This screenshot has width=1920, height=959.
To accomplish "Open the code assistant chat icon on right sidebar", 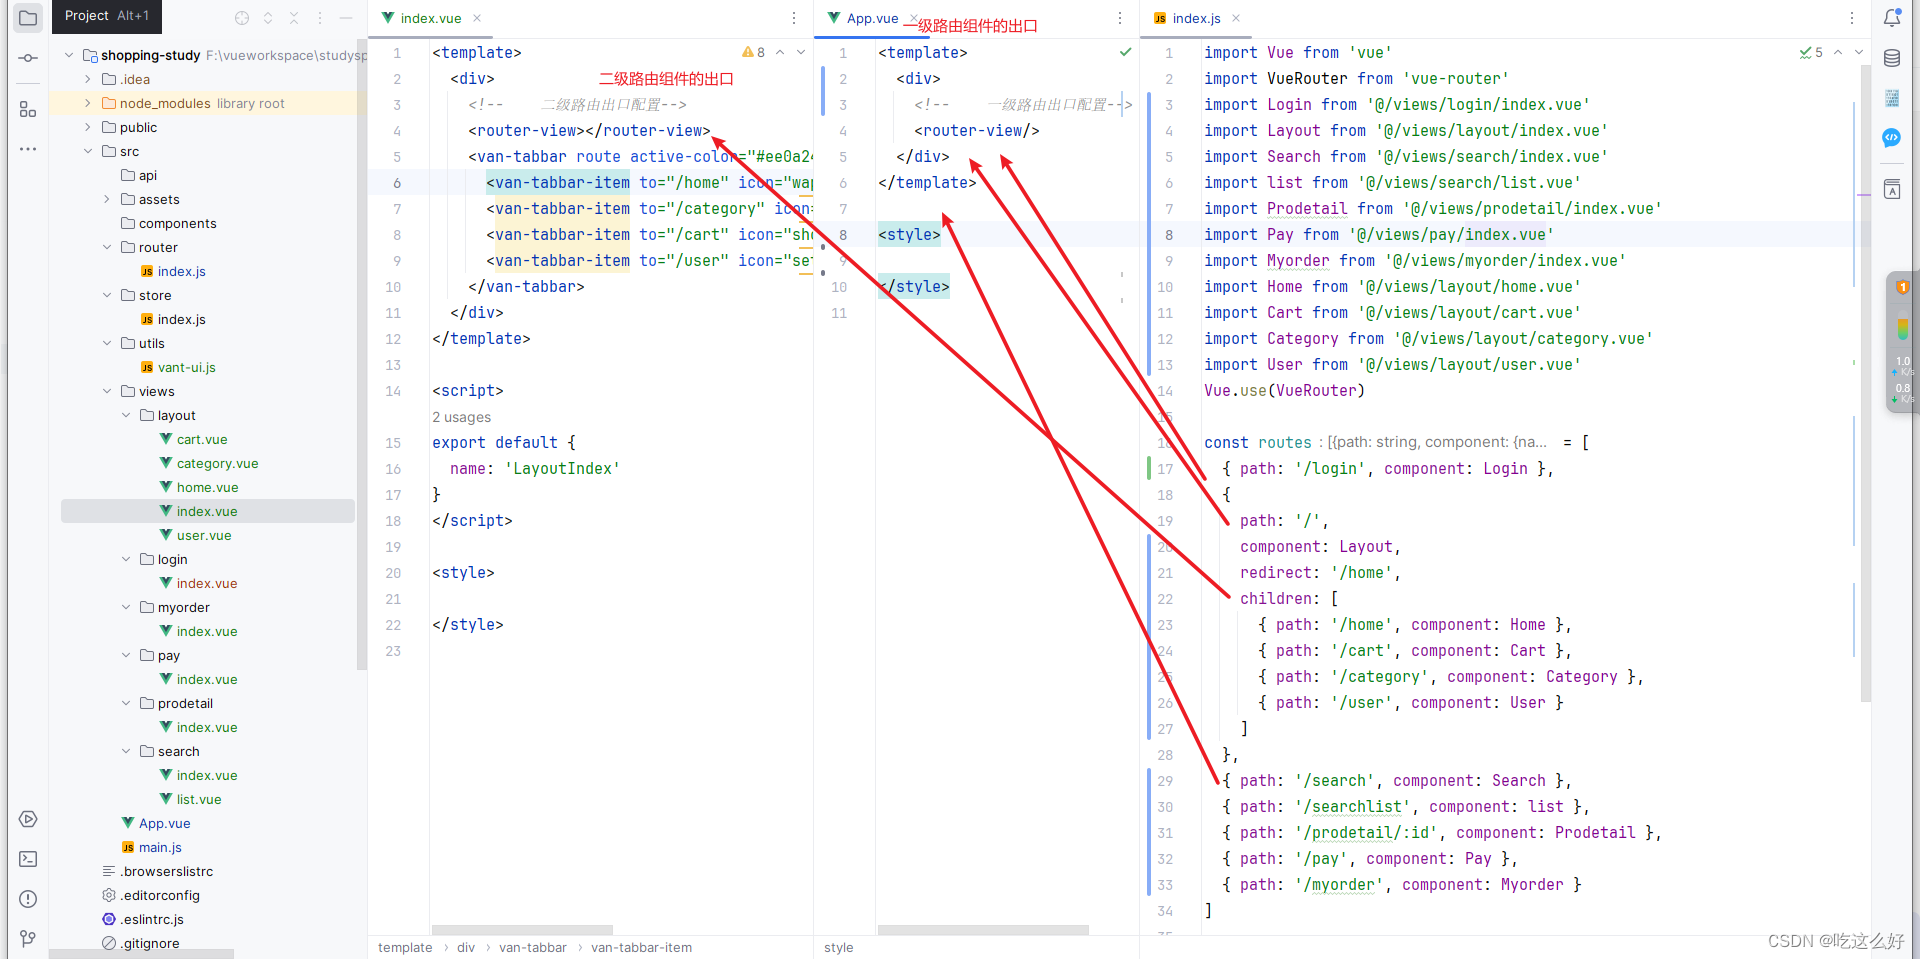I will pos(1892,138).
